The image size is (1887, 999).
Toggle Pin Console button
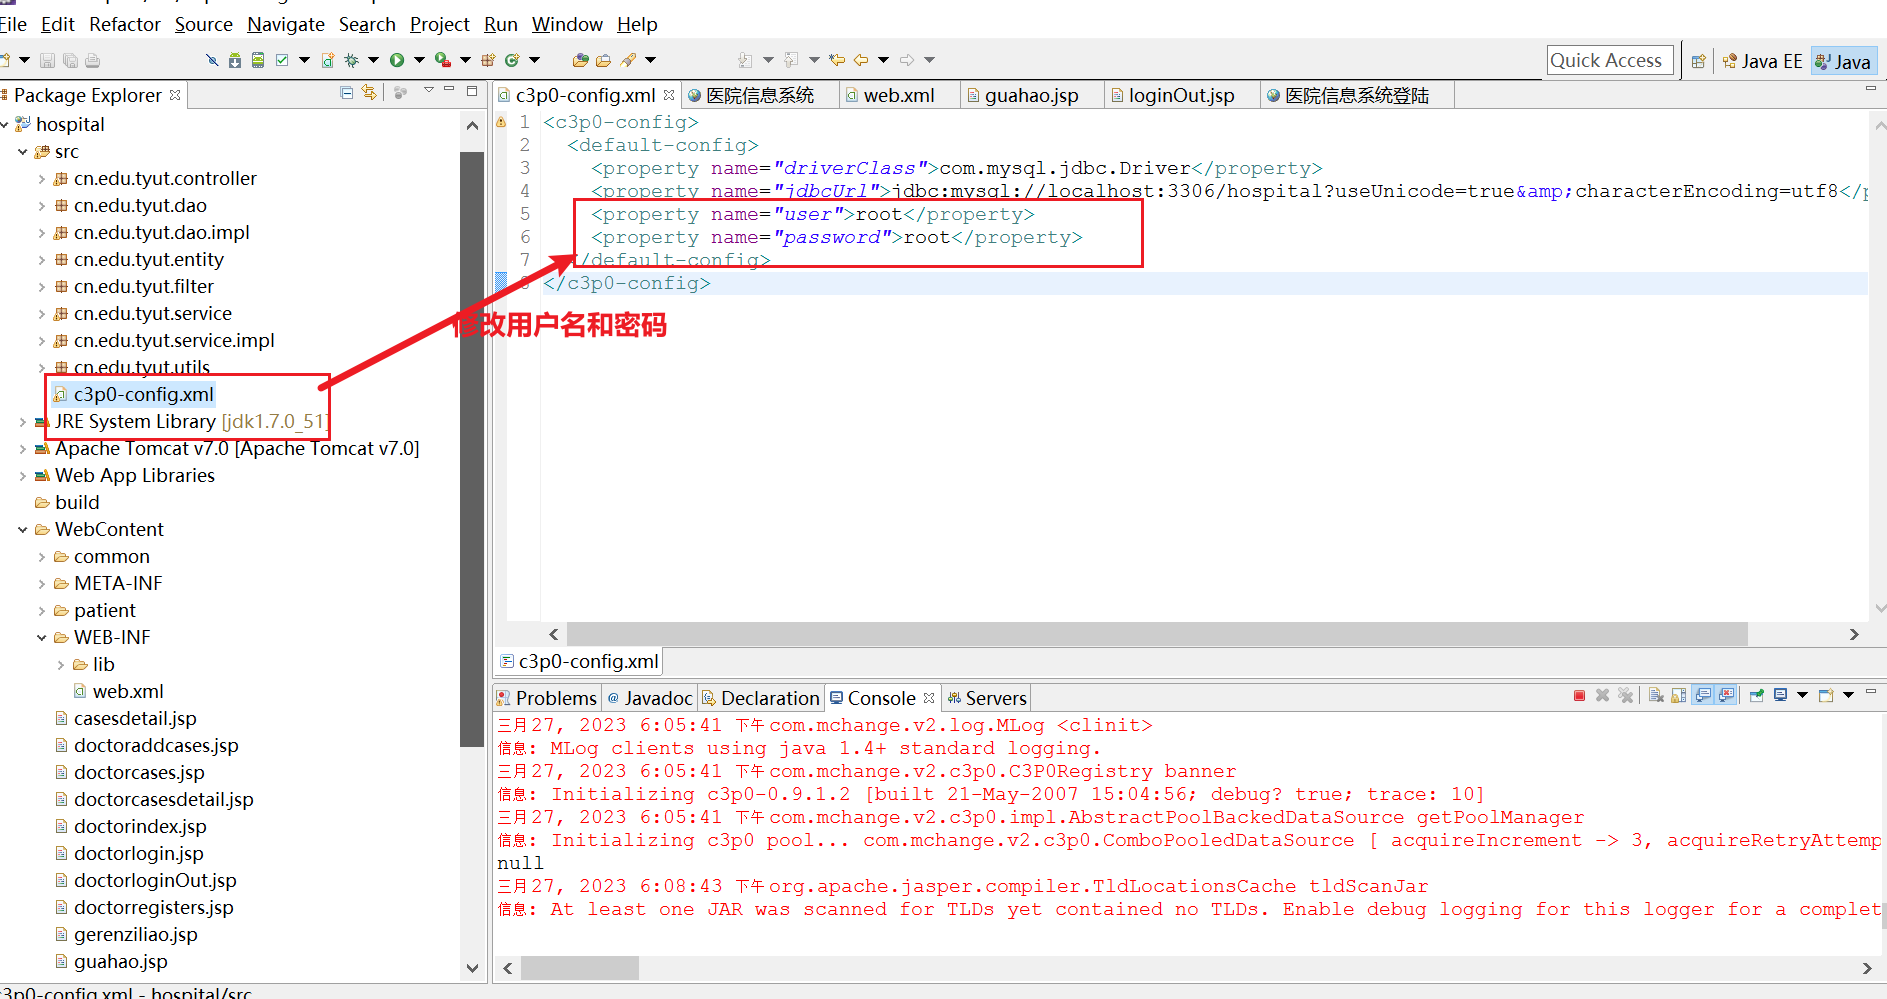(1757, 695)
